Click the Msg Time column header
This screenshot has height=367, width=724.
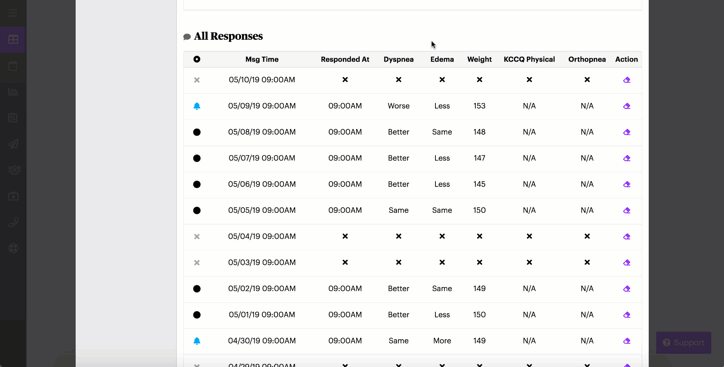click(x=262, y=59)
